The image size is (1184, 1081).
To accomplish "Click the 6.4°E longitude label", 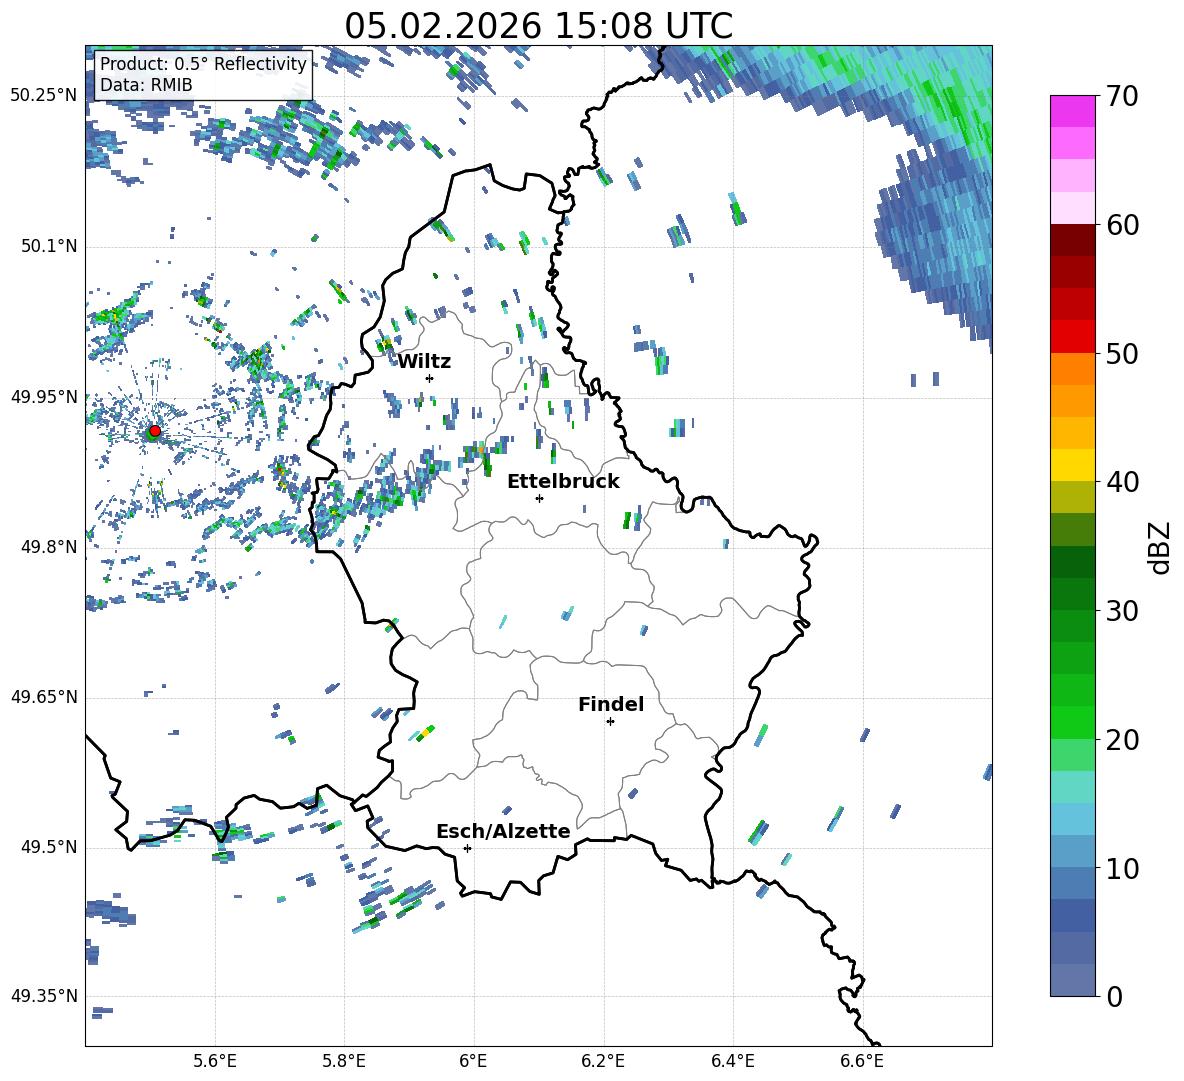I will point(732,1062).
